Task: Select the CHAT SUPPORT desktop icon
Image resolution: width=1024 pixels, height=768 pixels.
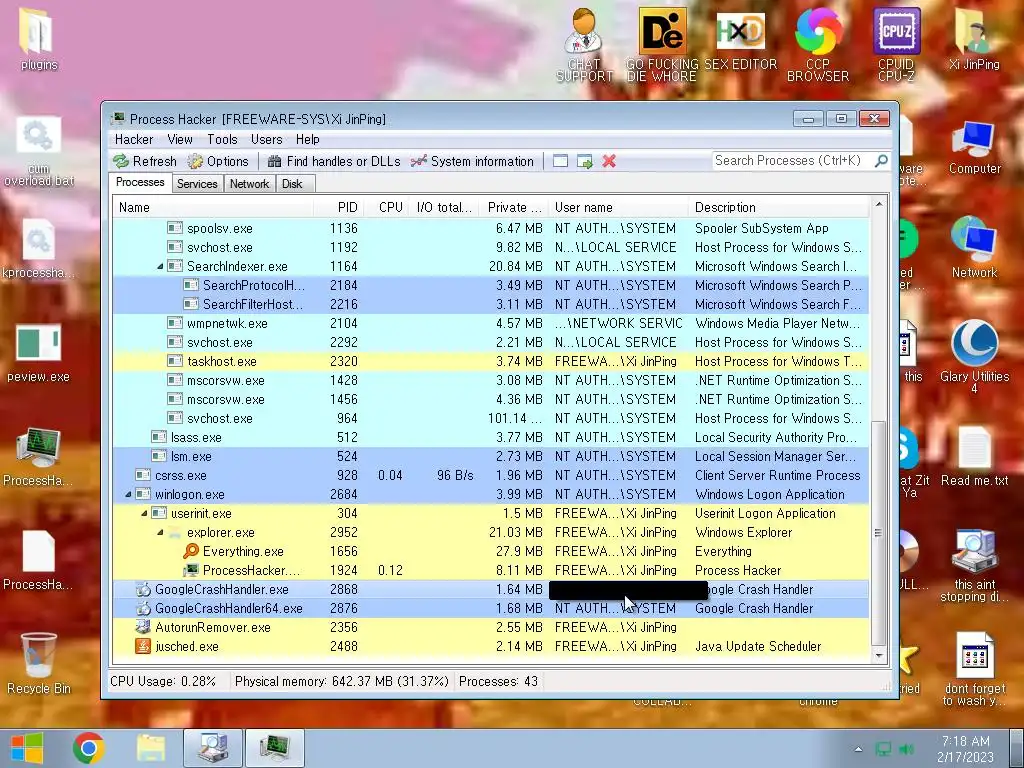Action: click(x=584, y=44)
